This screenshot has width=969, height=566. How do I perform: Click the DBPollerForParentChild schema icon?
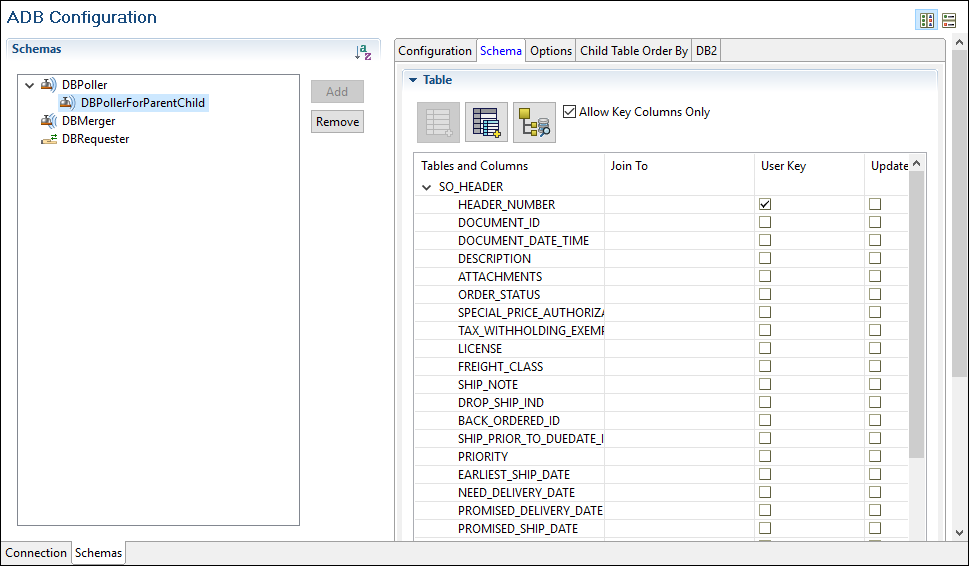pyautogui.click(x=67, y=103)
